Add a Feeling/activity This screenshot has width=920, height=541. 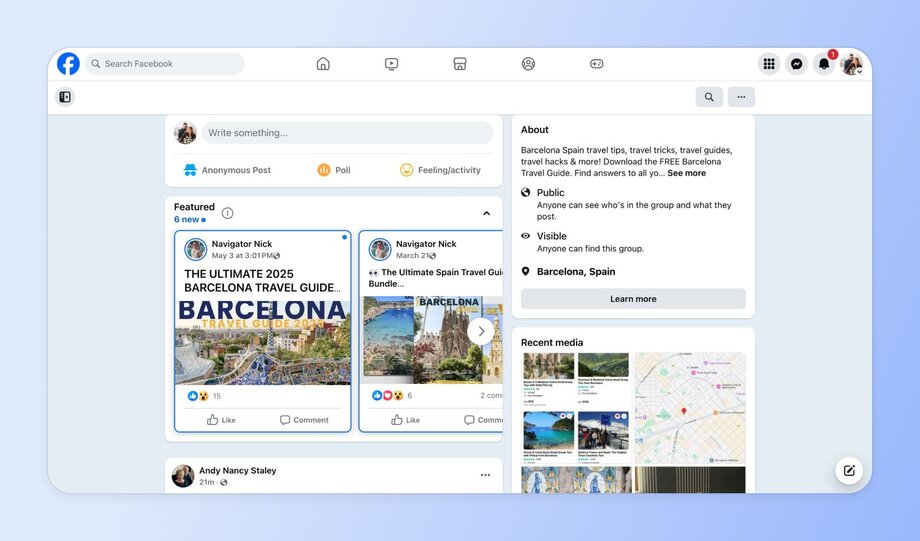(440, 170)
